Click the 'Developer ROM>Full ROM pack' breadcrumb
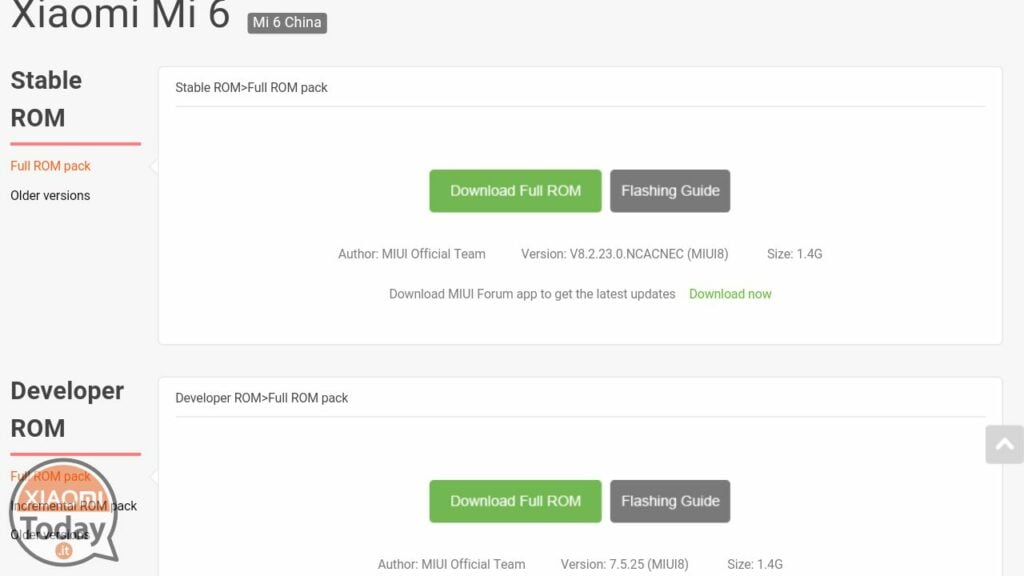The image size is (1024, 576). pos(261,398)
